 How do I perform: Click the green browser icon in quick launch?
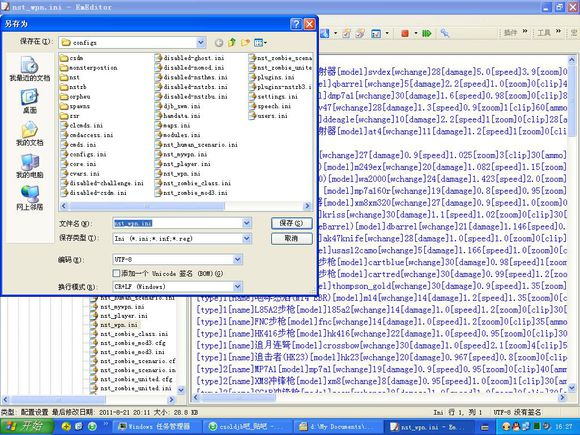pyautogui.click(x=92, y=426)
